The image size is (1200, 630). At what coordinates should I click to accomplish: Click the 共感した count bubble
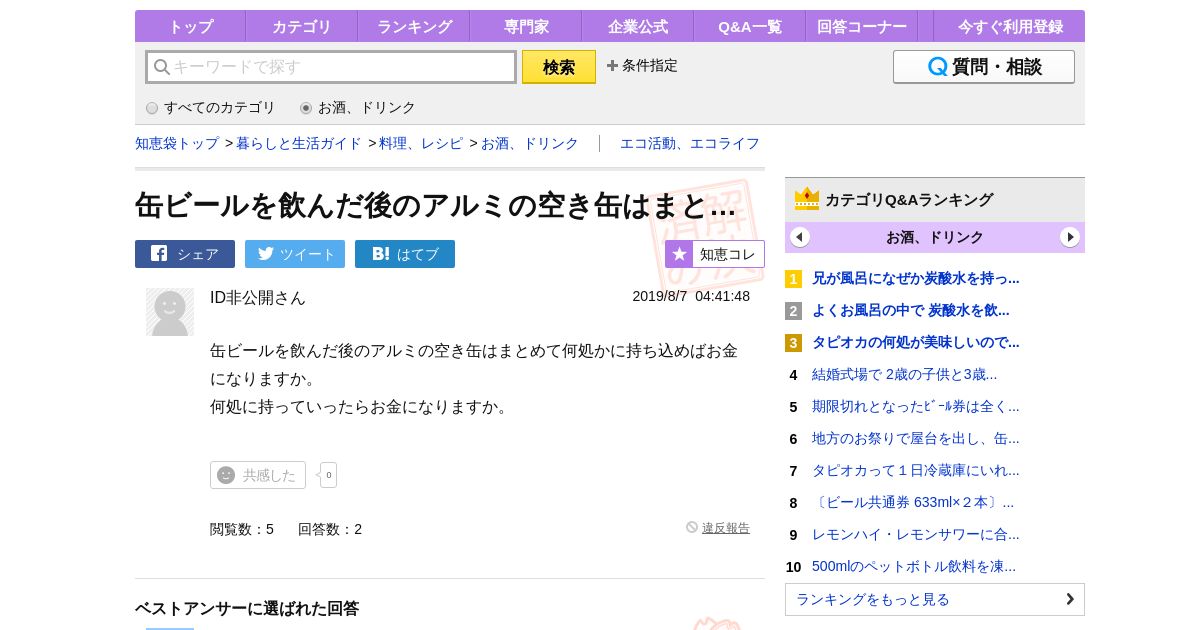pyautogui.click(x=328, y=475)
